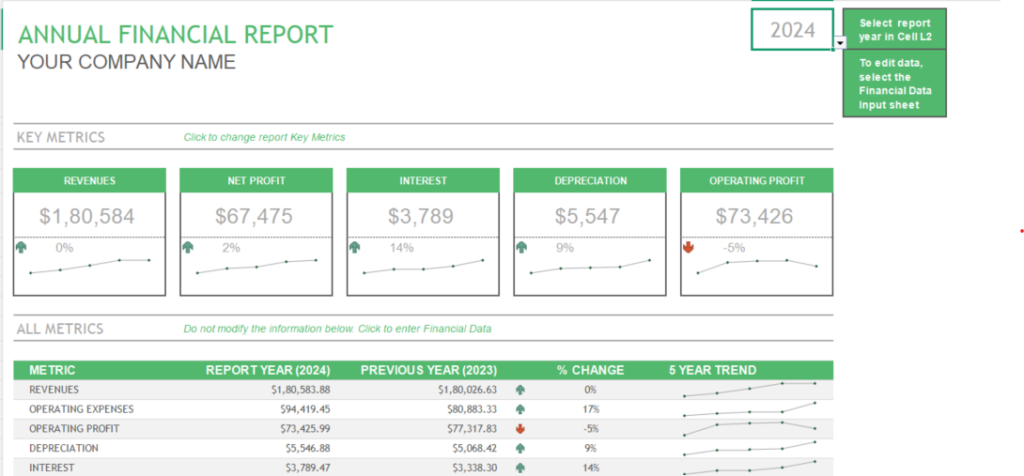Viewport: 1024px width, 476px height.
Task: Select the INTEREST row label in the table
Action: tap(52, 468)
